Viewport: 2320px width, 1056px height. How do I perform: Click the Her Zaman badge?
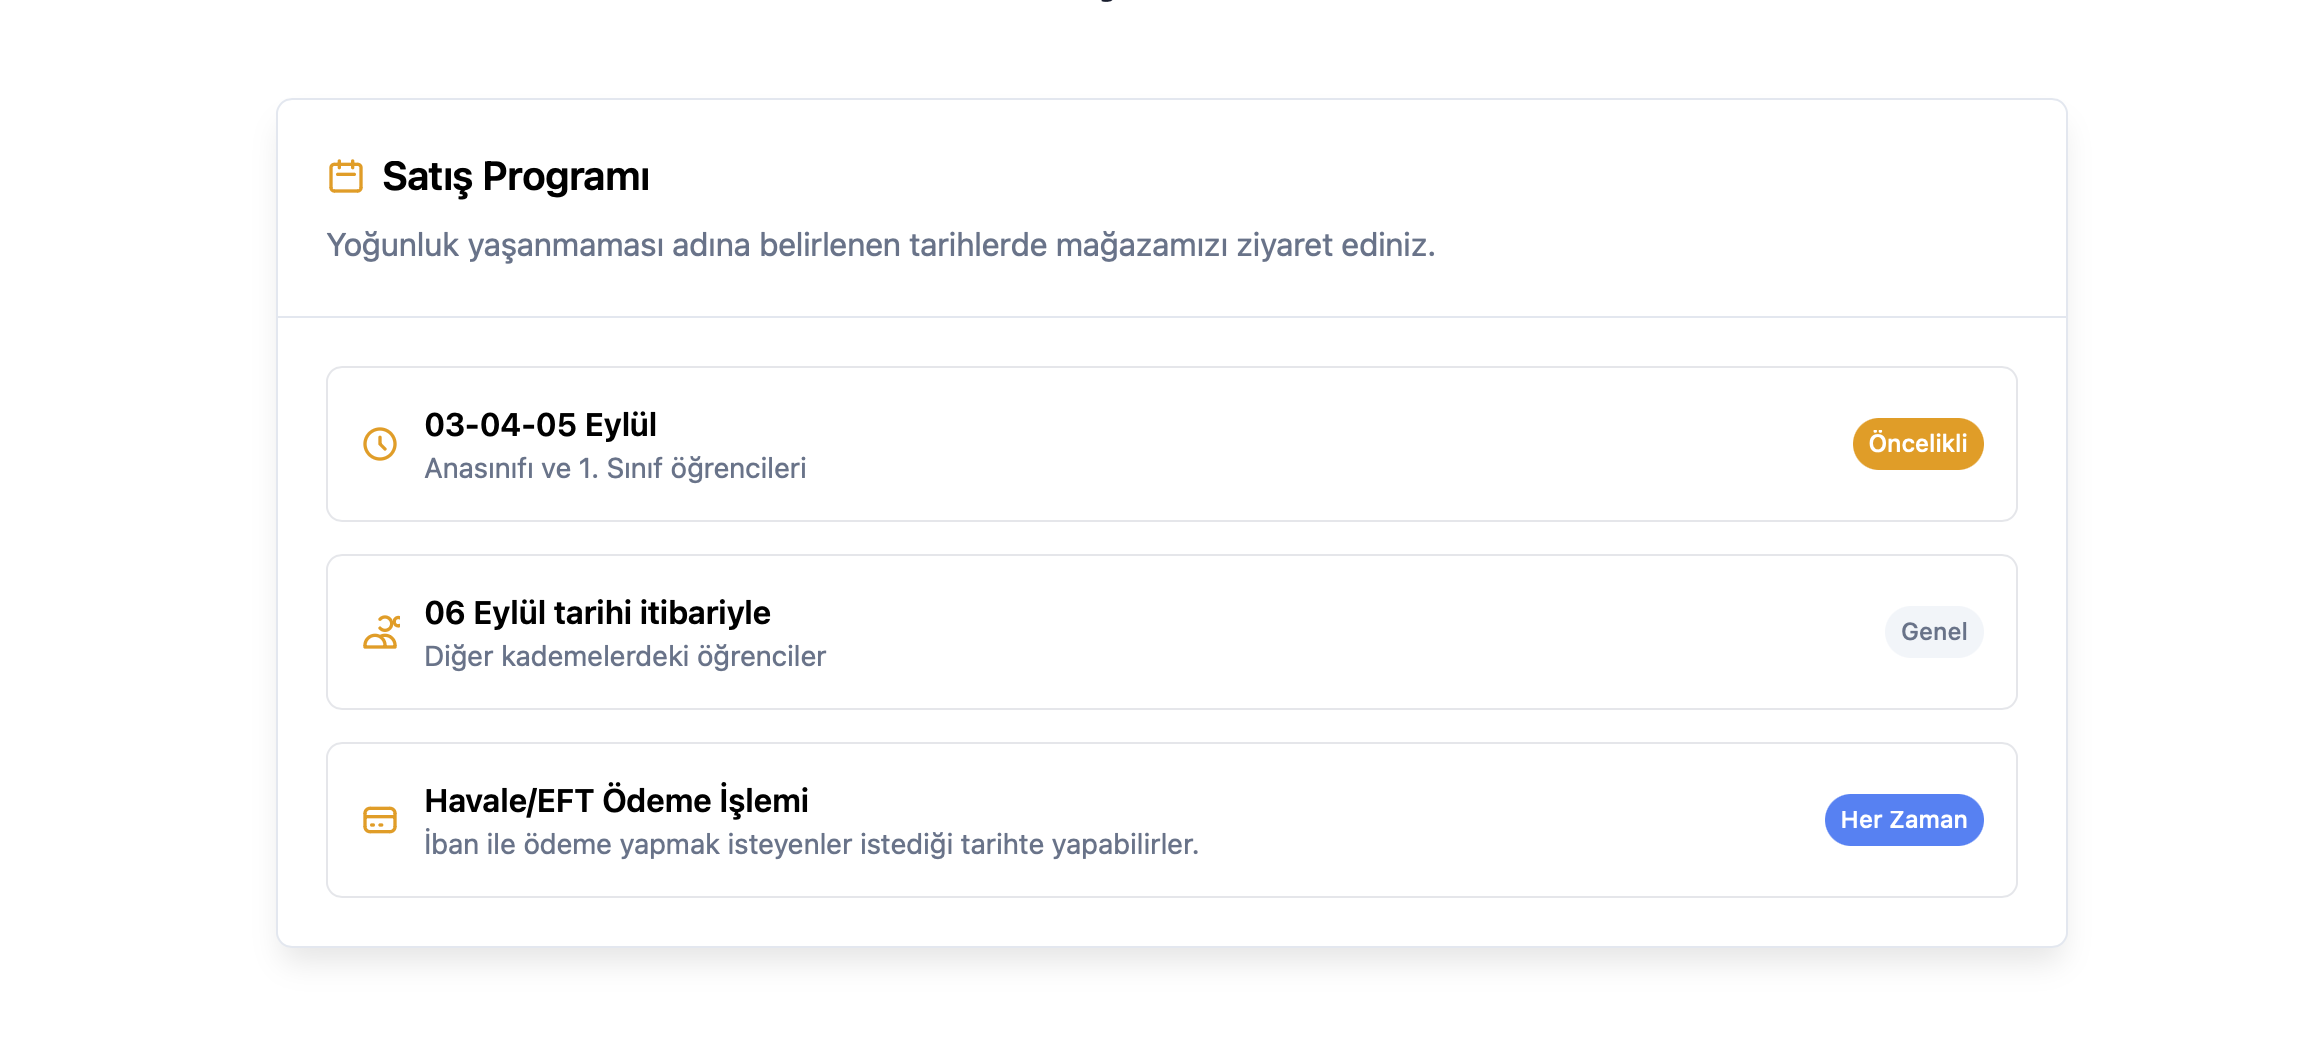[1904, 820]
